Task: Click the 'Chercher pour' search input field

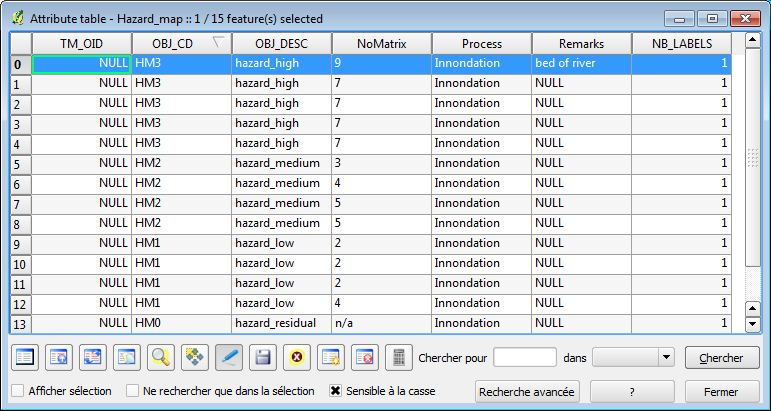Action: [x=525, y=357]
